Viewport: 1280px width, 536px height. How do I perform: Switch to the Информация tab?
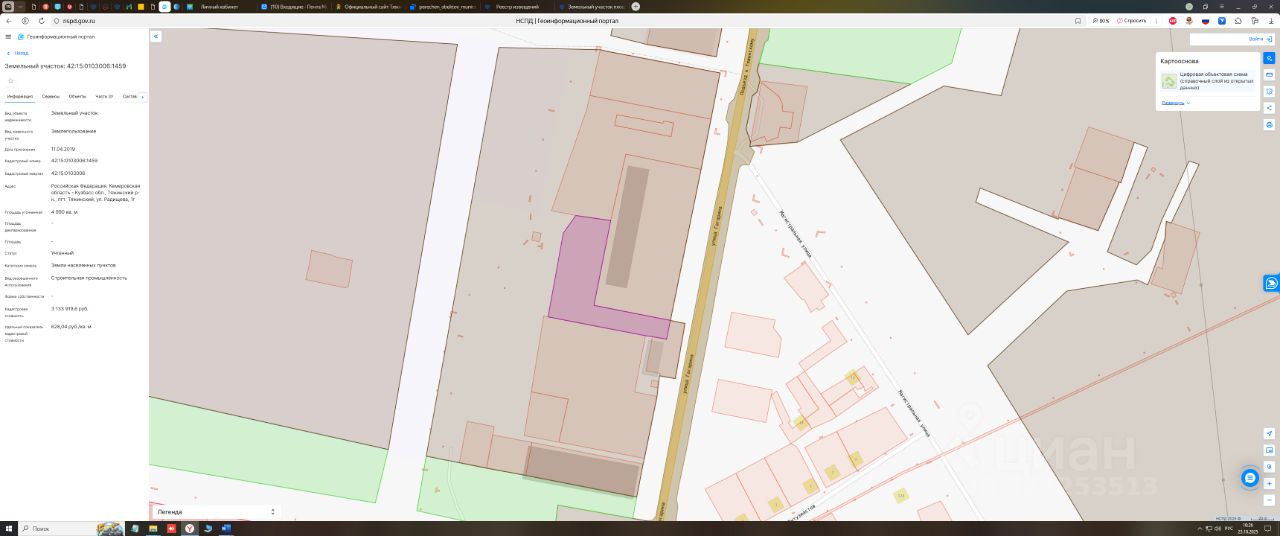(x=20, y=97)
